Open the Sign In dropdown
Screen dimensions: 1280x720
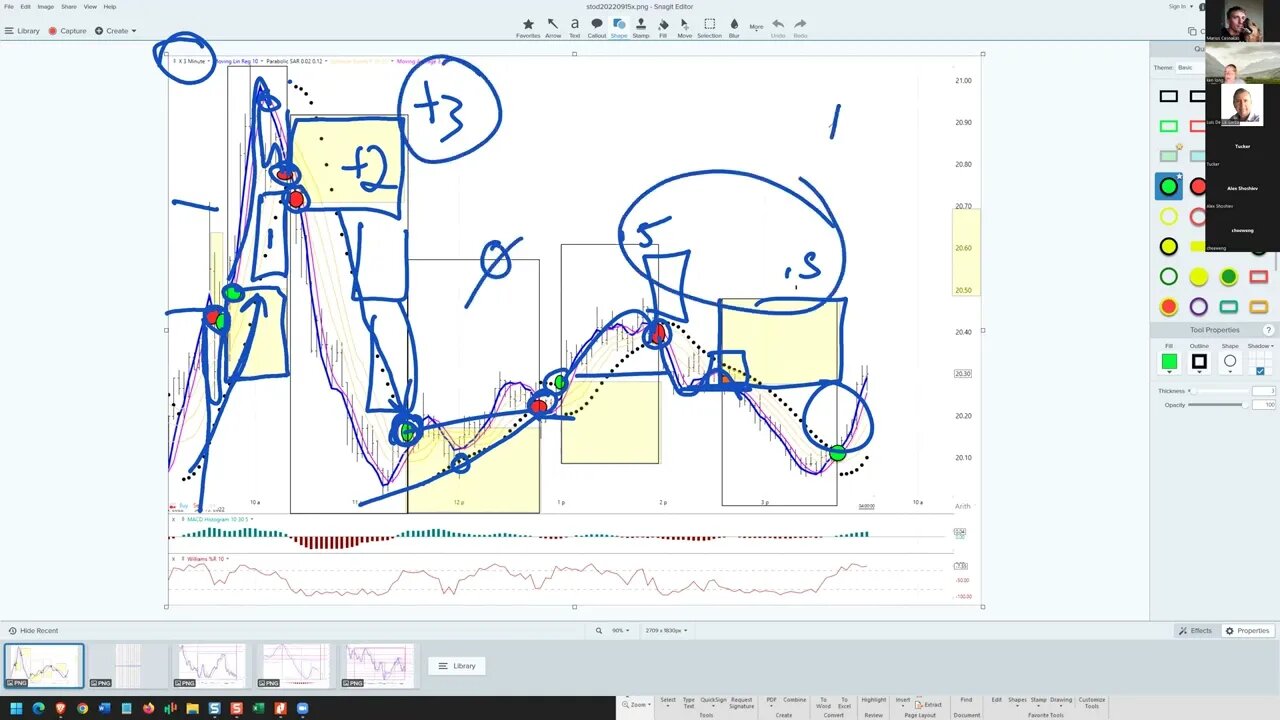coord(1180,6)
